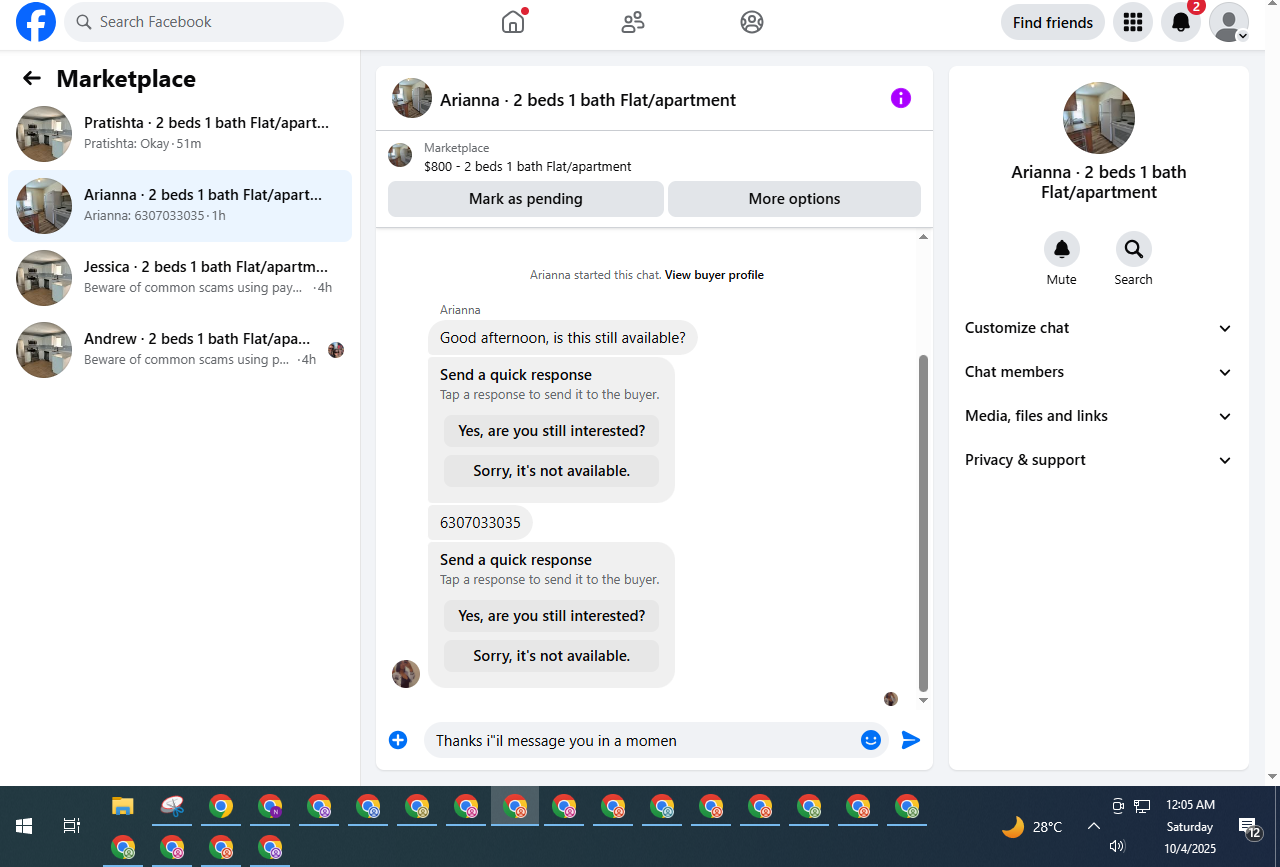Open the Facebook menu grid icon

coord(1133,22)
